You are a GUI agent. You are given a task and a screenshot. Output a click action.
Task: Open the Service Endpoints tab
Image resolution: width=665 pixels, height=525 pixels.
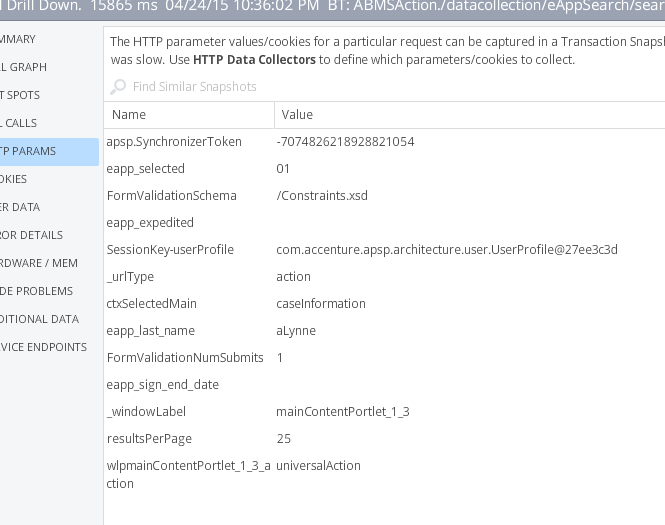click(x=44, y=347)
